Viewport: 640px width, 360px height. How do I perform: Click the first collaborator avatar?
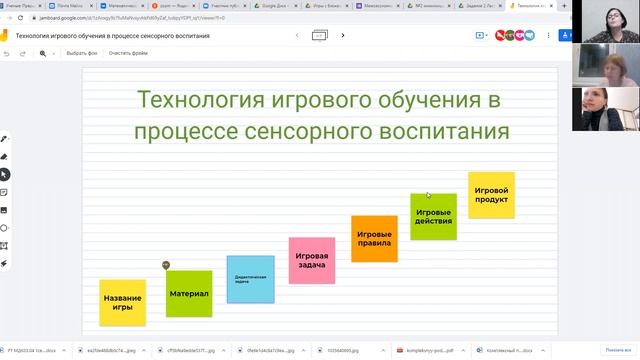pyautogui.click(x=500, y=36)
